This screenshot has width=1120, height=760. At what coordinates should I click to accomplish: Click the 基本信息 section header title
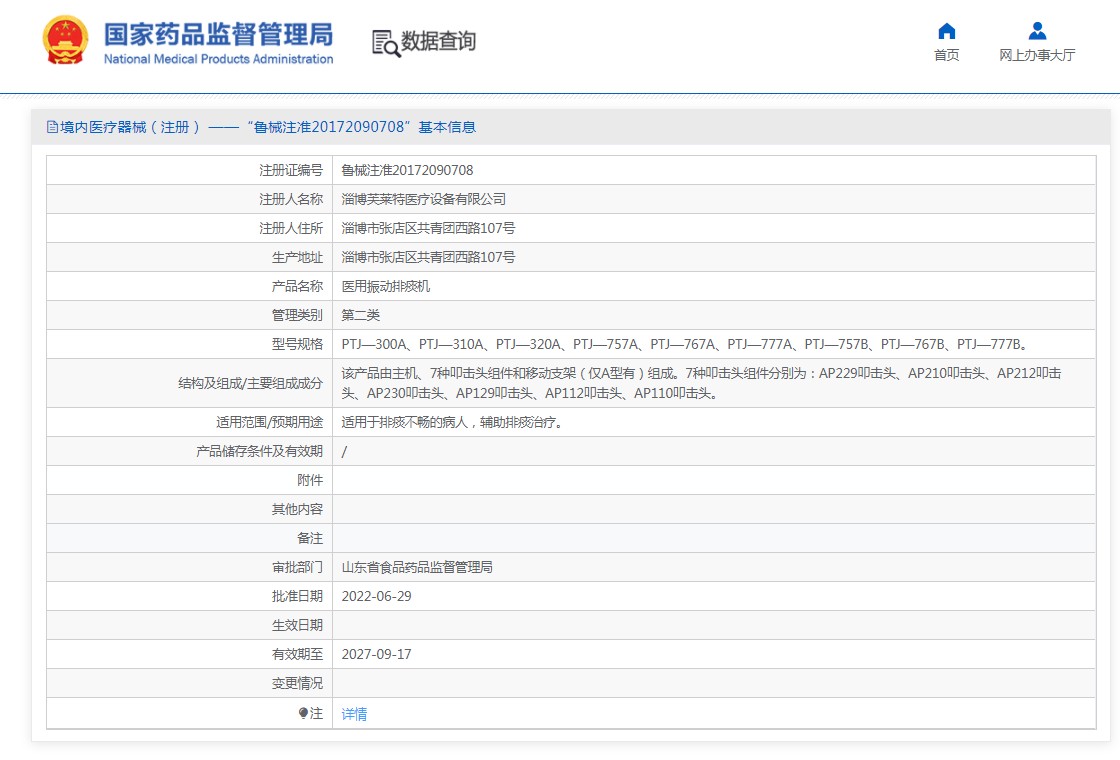pyautogui.click(x=446, y=127)
